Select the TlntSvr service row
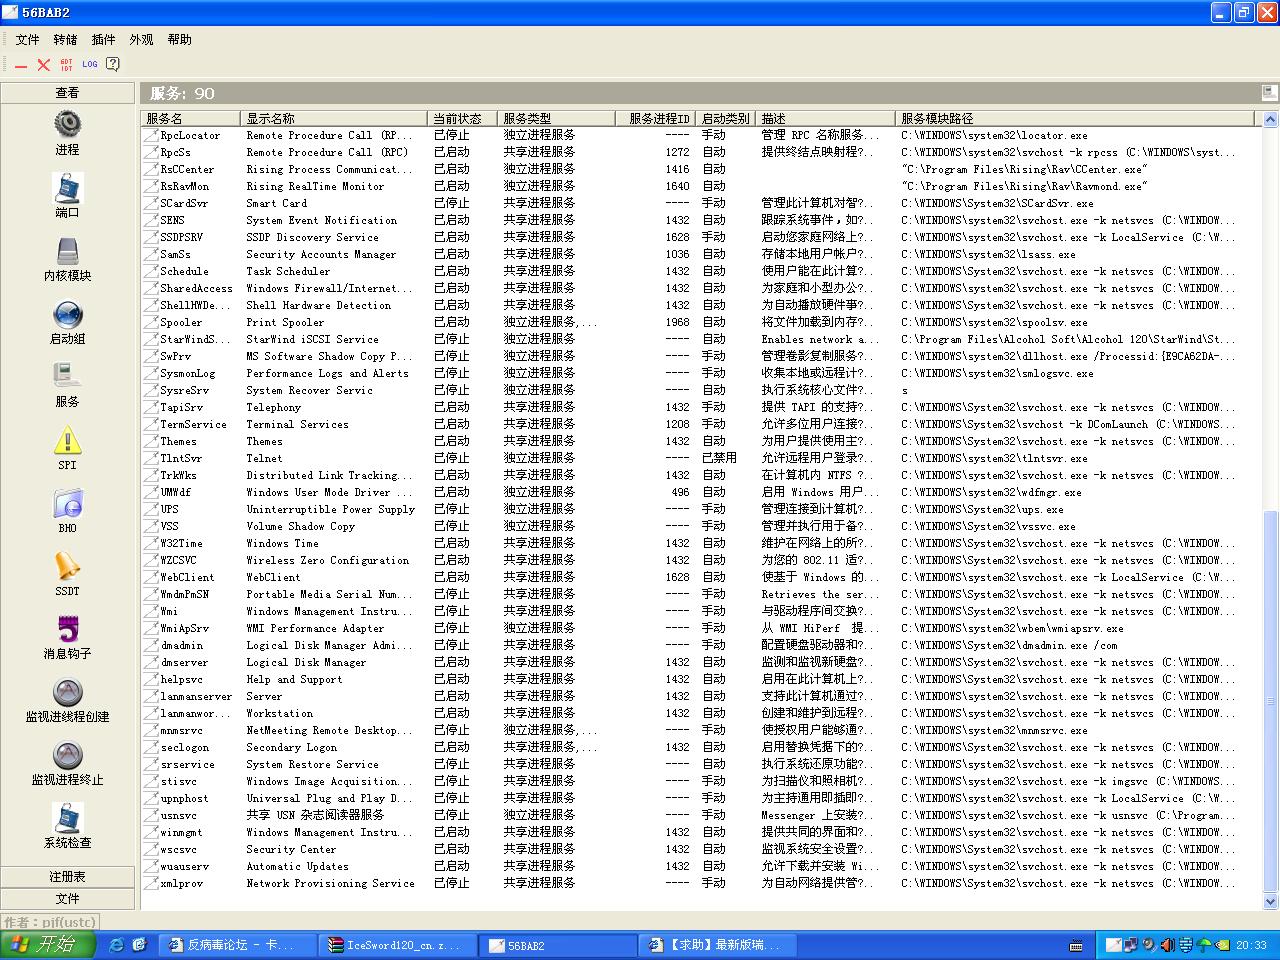The image size is (1280, 960). 697,458
